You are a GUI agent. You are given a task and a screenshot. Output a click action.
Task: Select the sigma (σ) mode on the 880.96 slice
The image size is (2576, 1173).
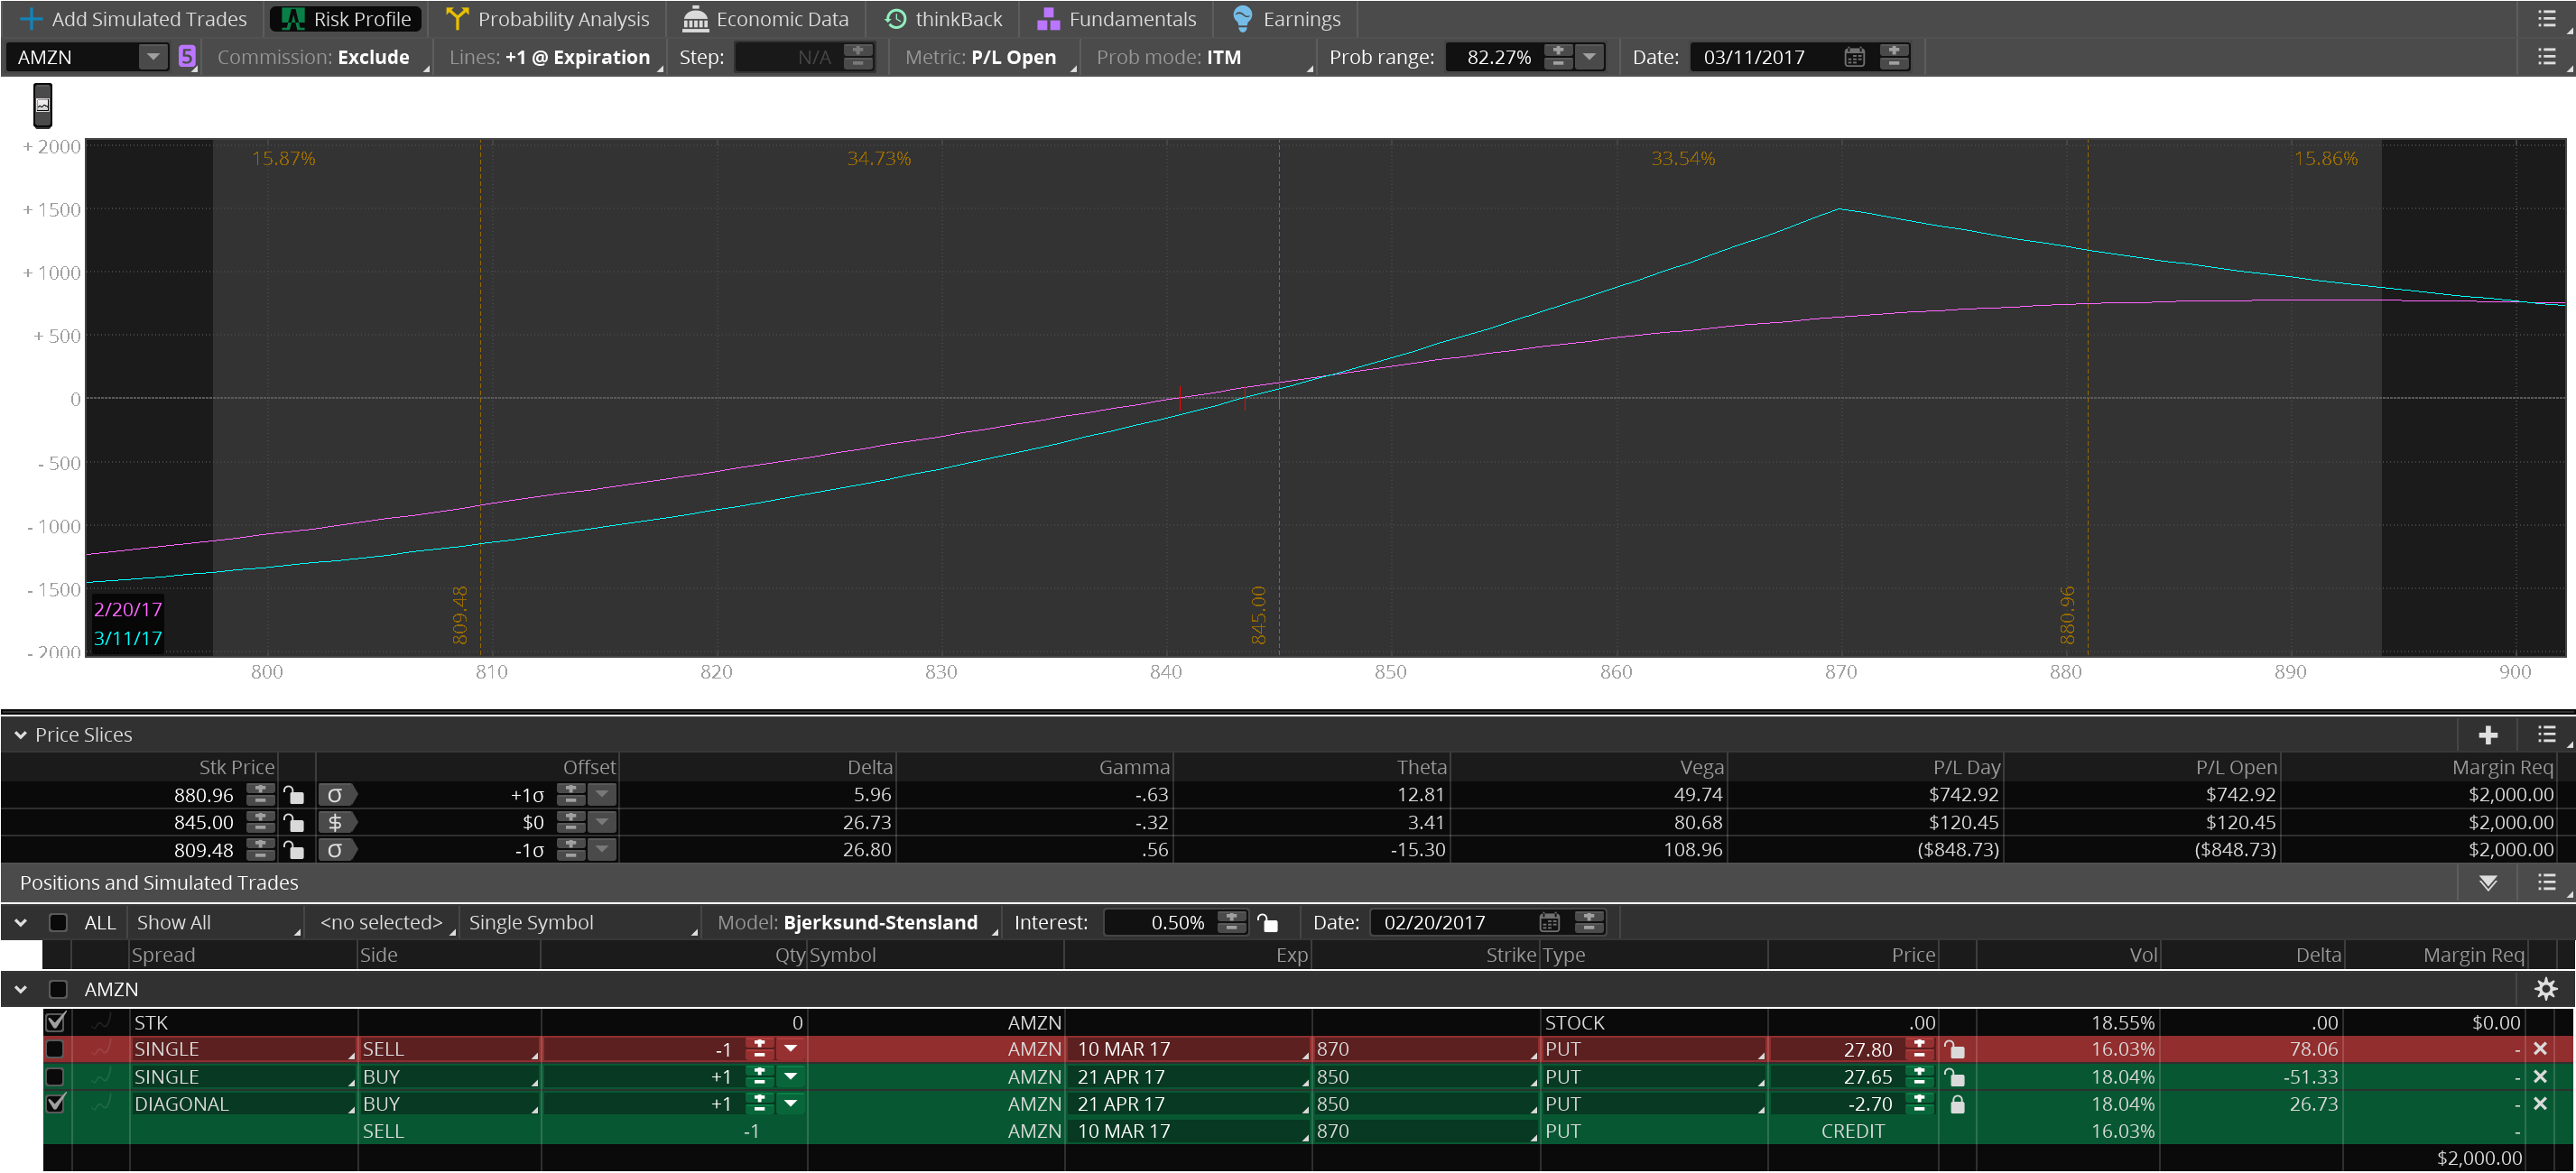337,794
